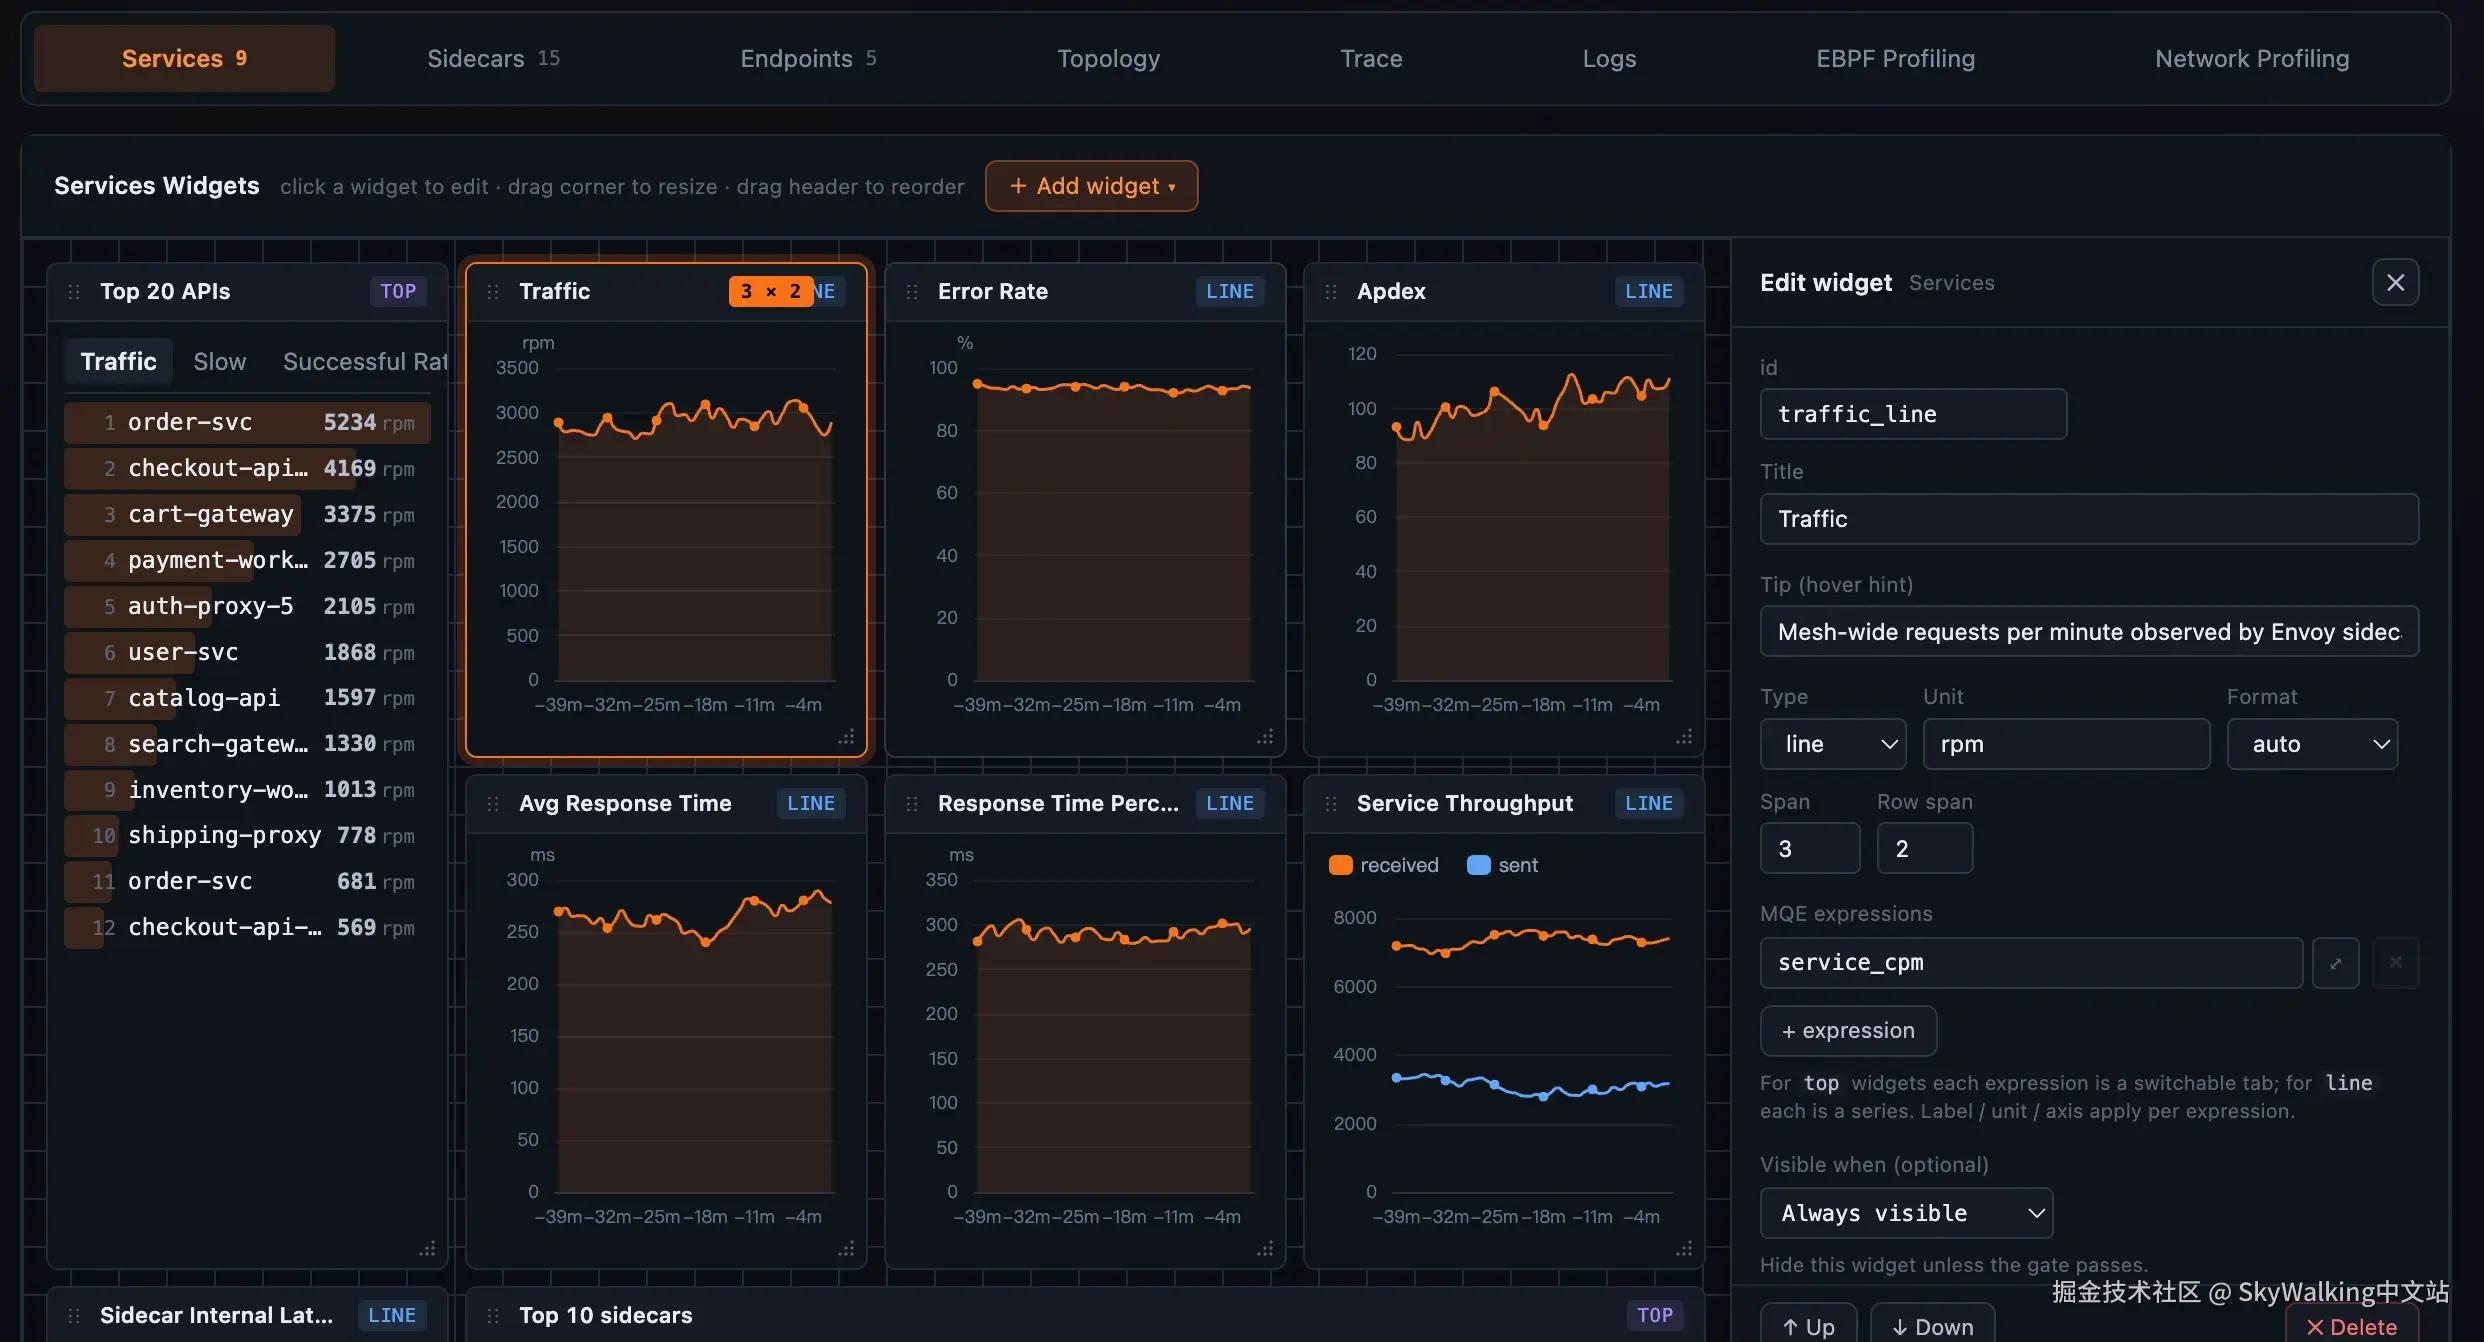Grab the drag handle of Error Rate widget
Screen dimensions: 2484x1342
[912, 292]
